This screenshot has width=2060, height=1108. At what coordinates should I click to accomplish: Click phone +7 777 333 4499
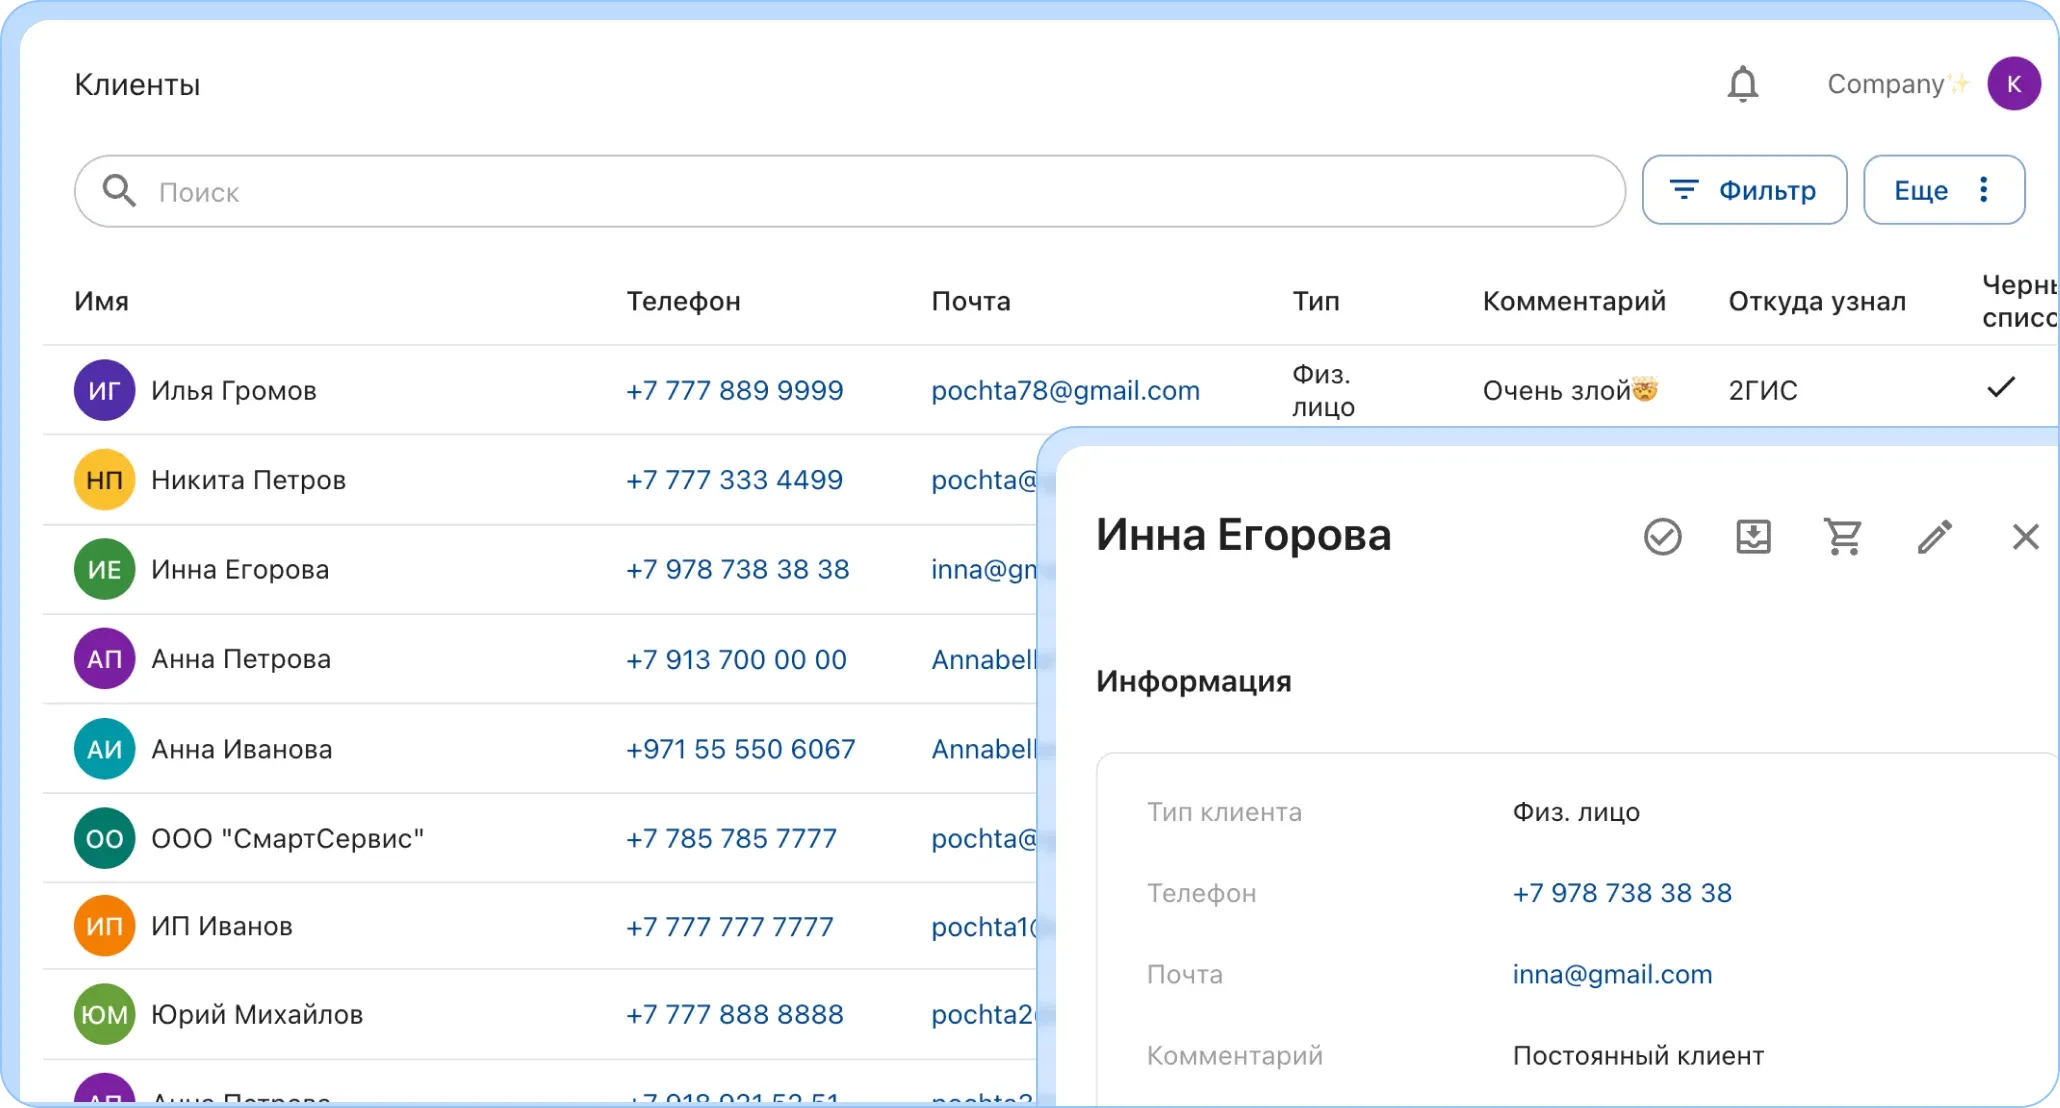(x=734, y=480)
